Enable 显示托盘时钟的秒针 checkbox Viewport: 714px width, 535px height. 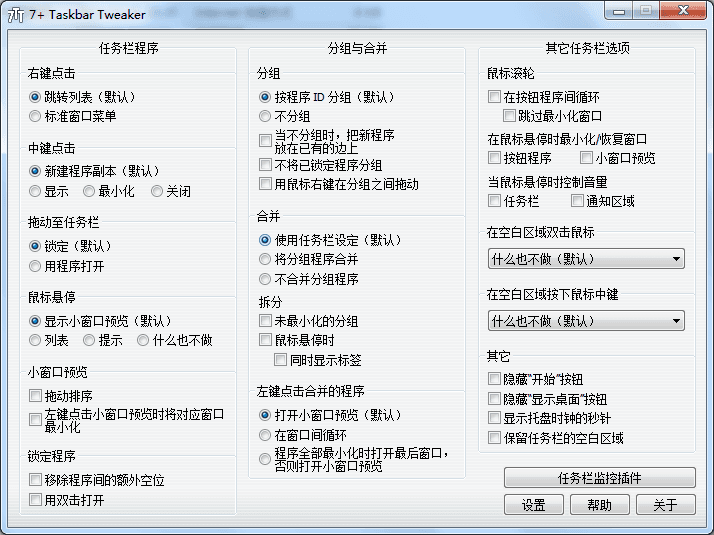[x=494, y=418]
